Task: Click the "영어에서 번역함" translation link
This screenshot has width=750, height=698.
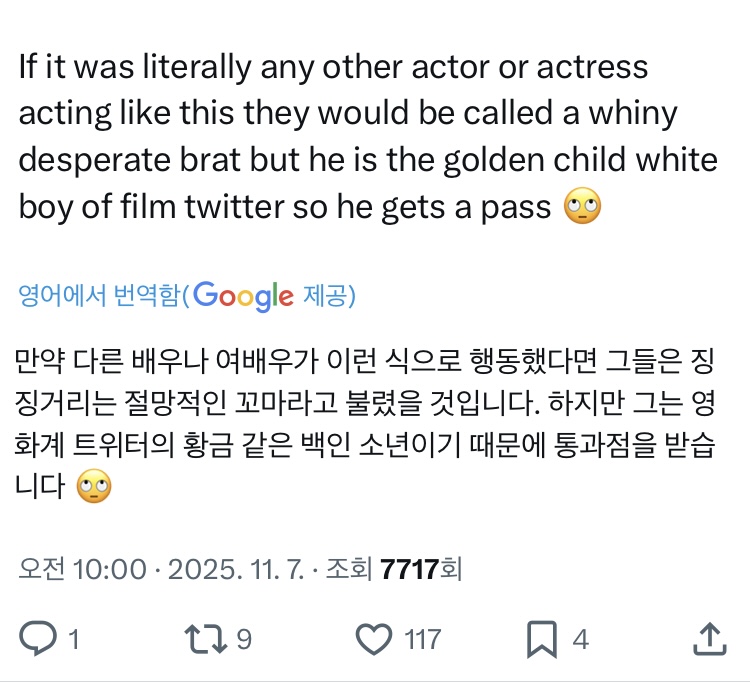Action: click(x=100, y=297)
